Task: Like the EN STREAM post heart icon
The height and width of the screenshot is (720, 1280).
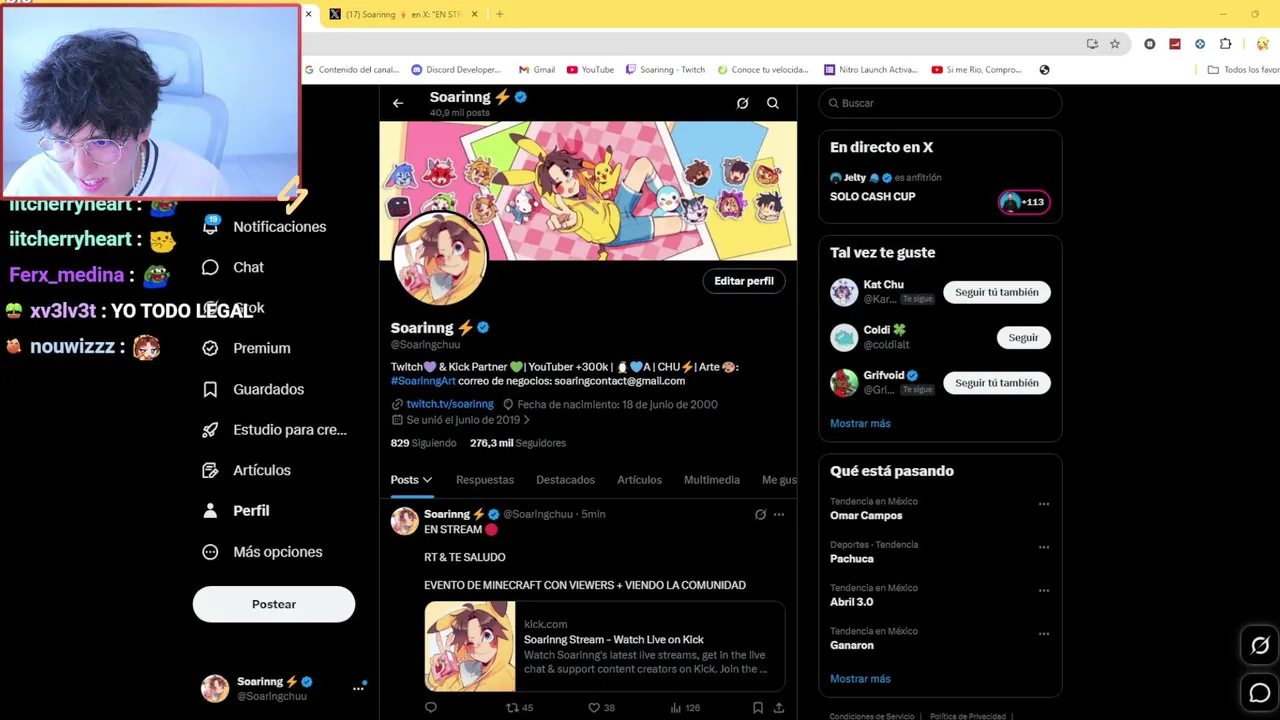Action: [594, 708]
